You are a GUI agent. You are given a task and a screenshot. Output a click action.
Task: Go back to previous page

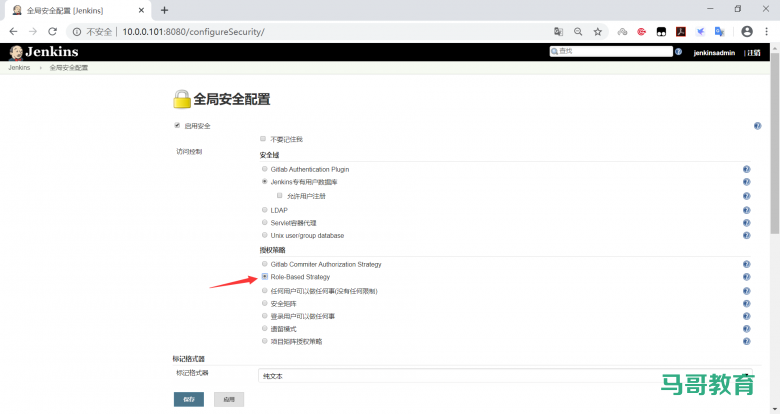click(x=13, y=31)
